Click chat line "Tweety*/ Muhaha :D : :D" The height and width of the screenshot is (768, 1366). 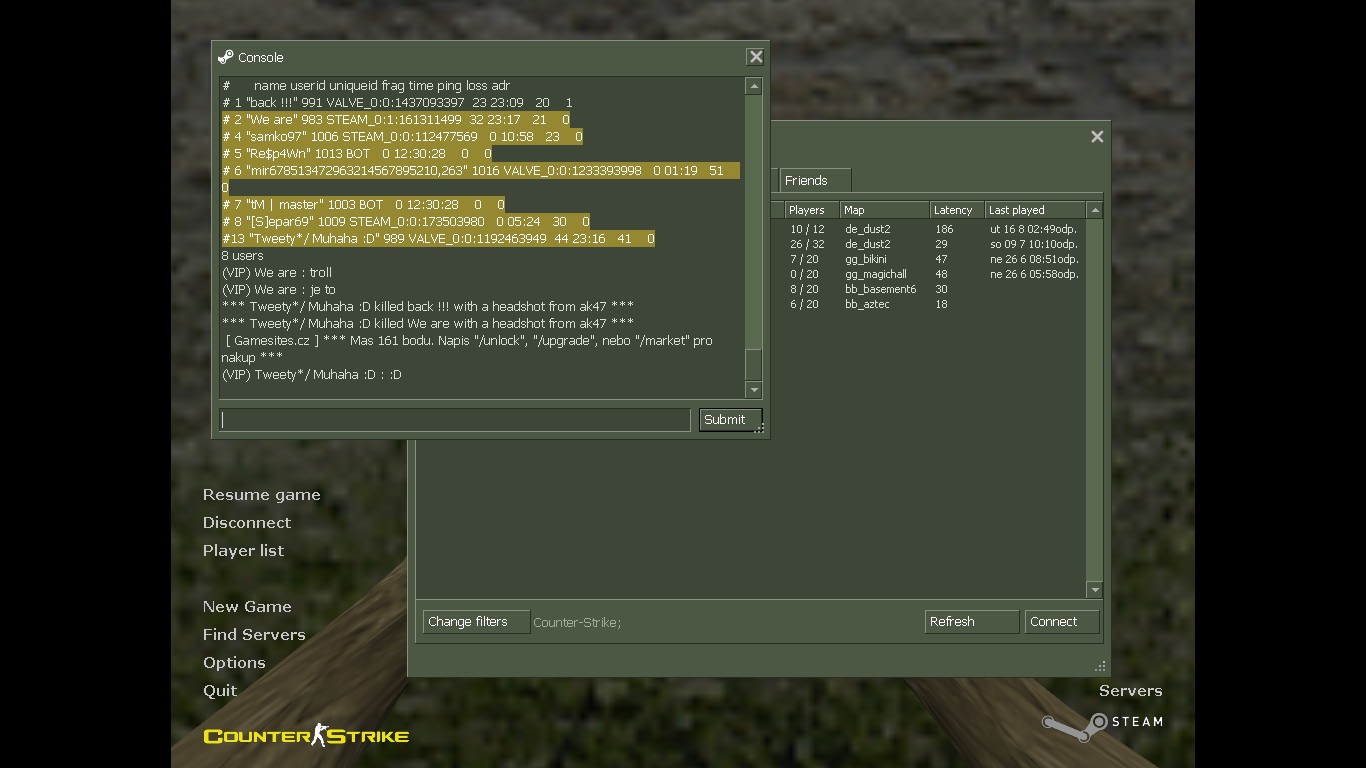coord(312,375)
